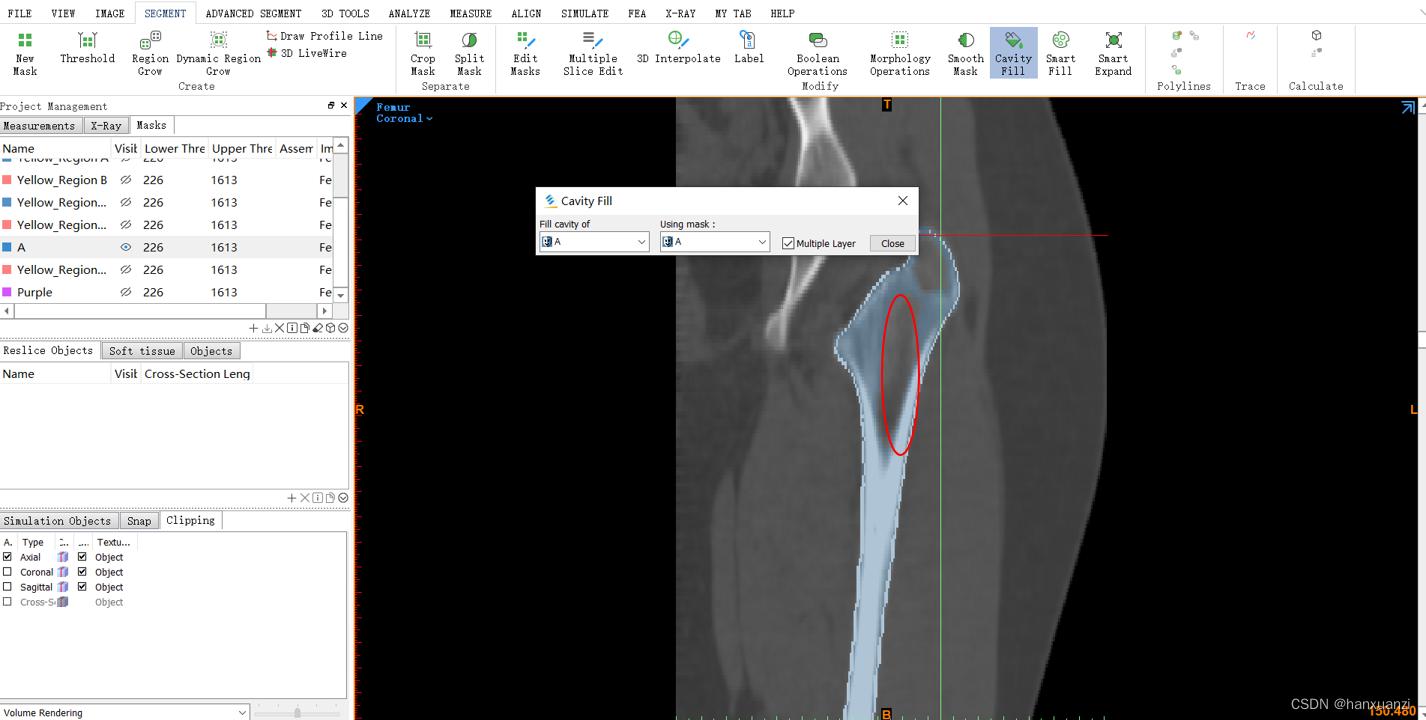Open the 'Using mask' dropdown
The width and height of the screenshot is (1426, 720).
(x=714, y=242)
